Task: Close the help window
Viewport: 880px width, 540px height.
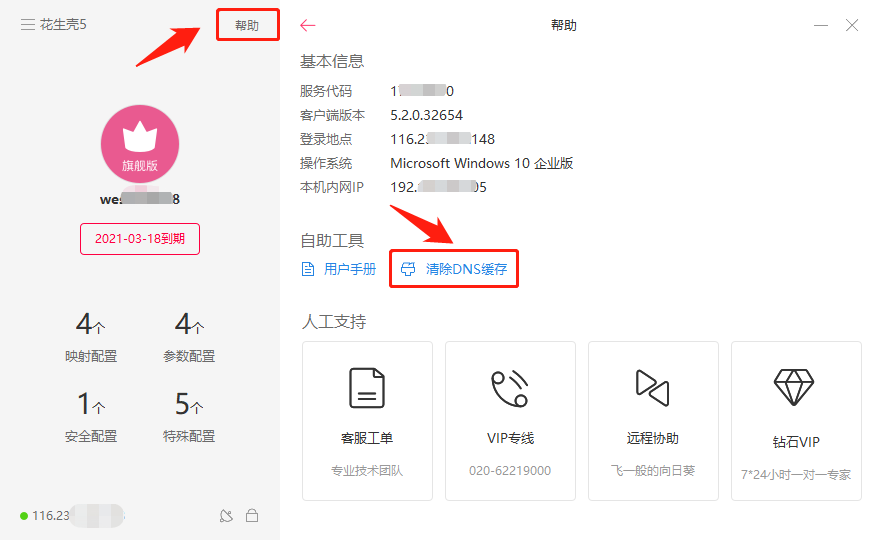Action: (852, 25)
